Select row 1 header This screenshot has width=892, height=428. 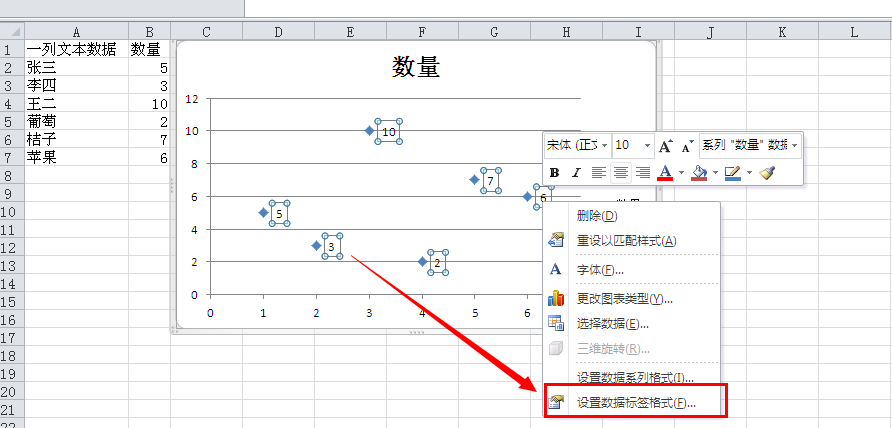(12, 50)
